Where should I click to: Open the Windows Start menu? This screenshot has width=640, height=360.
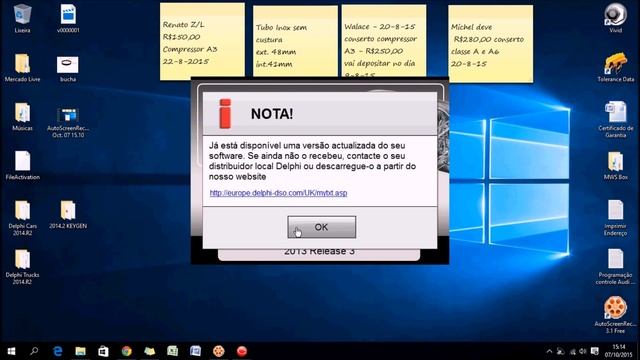click(11, 351)
